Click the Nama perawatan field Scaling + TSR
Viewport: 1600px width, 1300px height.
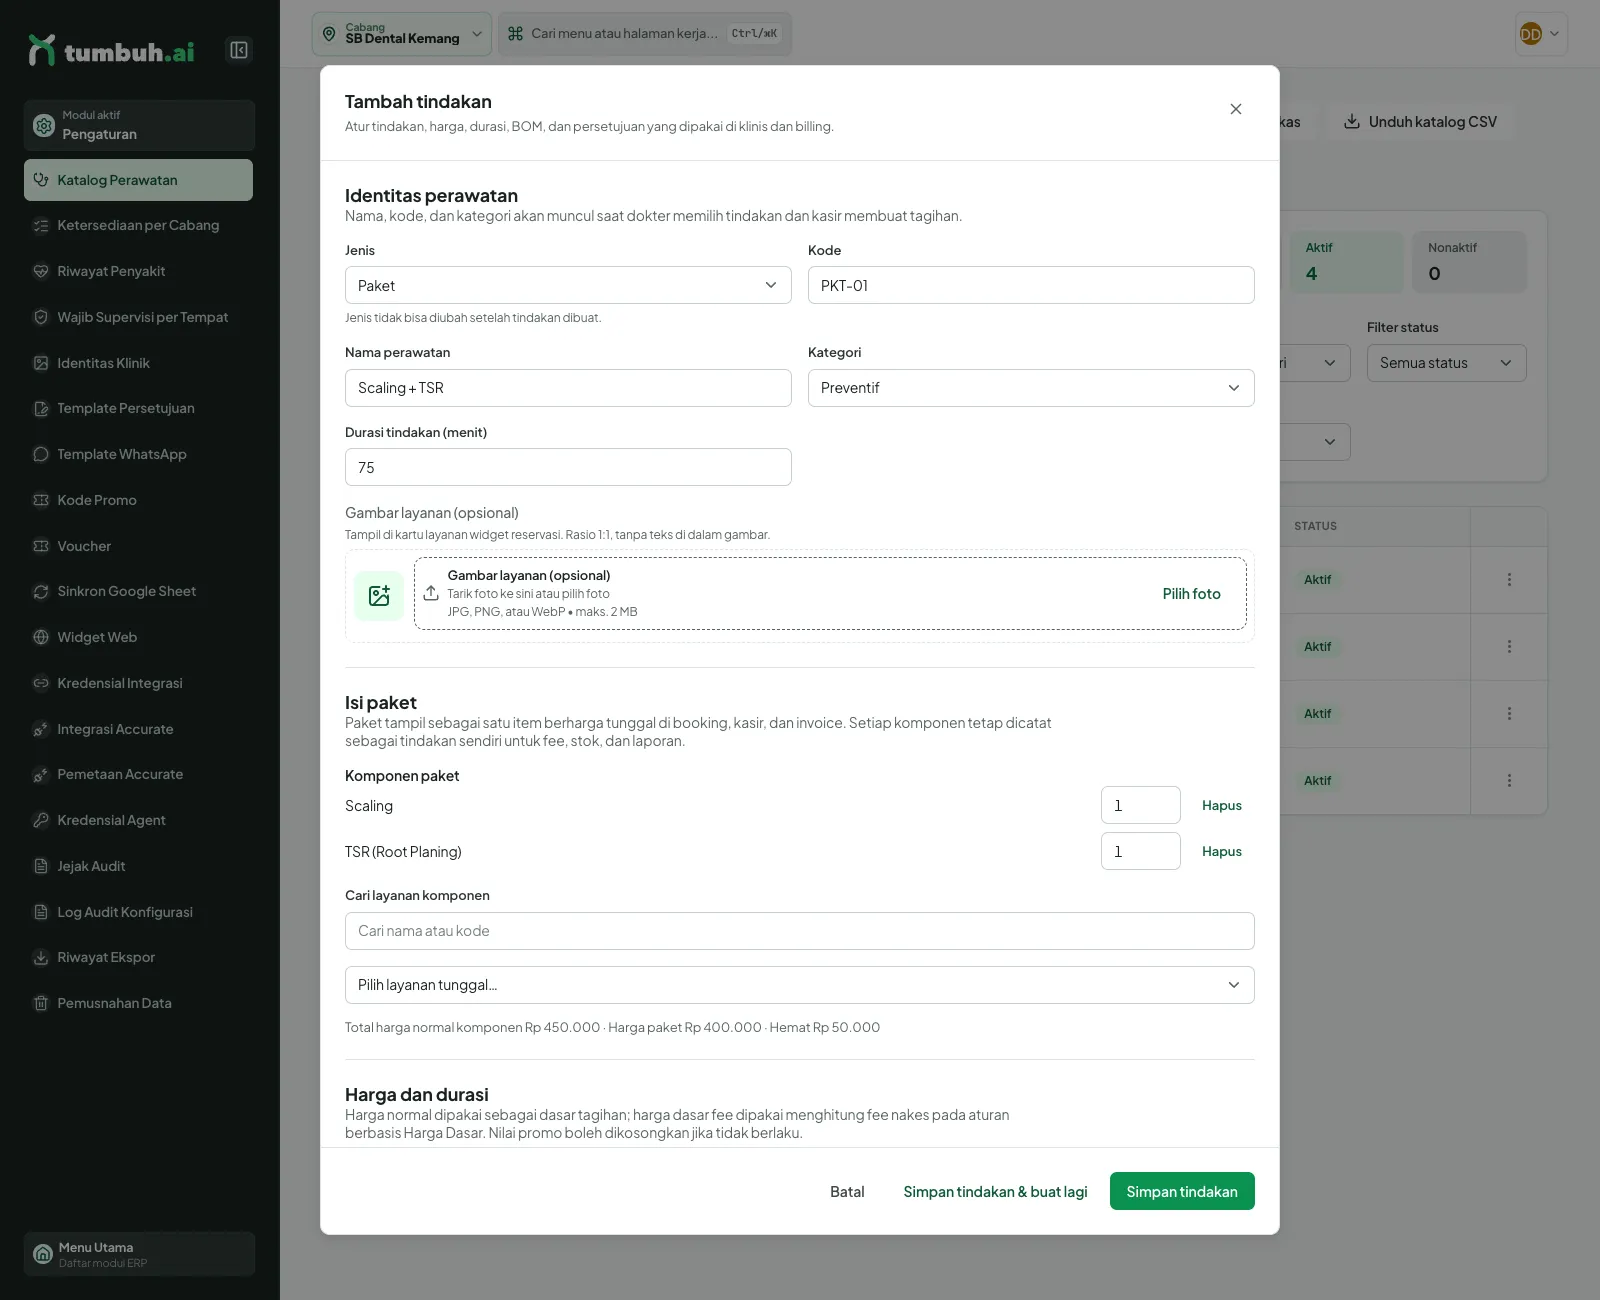tap(568, 388)
